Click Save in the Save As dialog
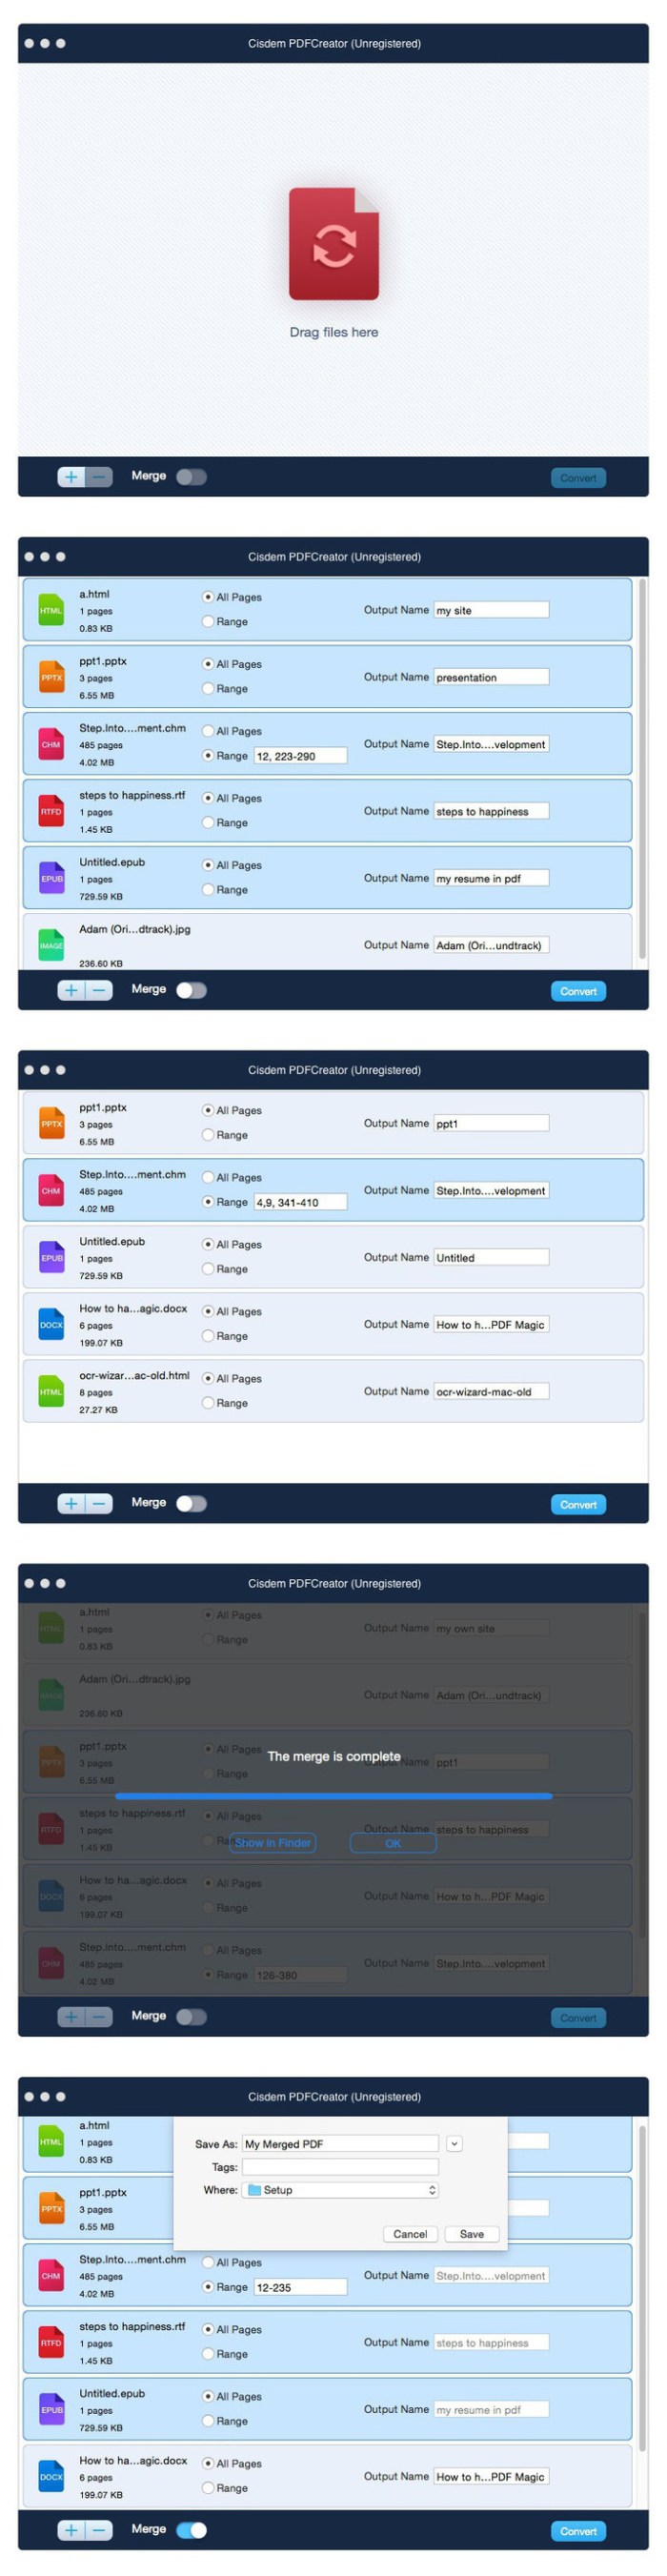The width and height of the screenshot is (667, 2576). [472, 2234]
